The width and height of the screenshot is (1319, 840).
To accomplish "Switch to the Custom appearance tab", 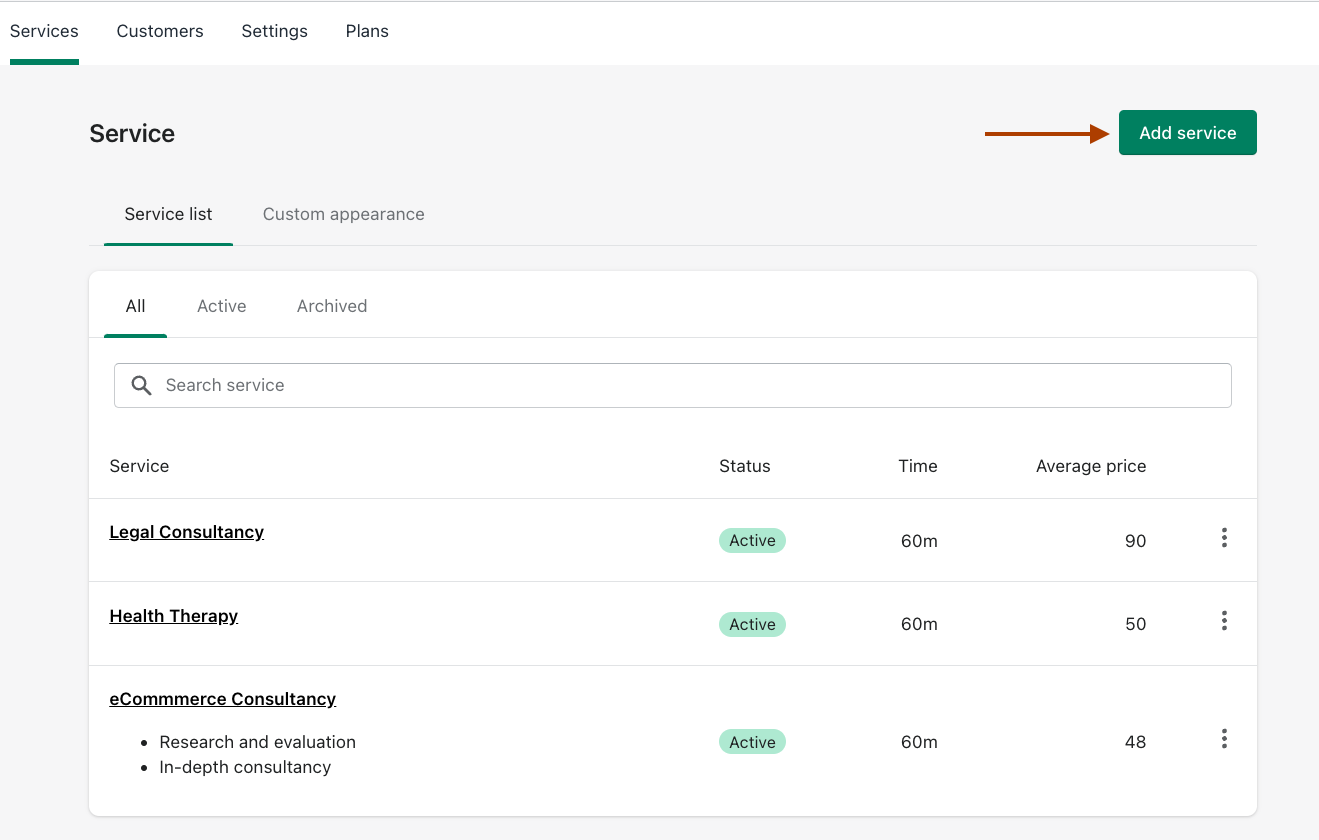I will [343, 214].
